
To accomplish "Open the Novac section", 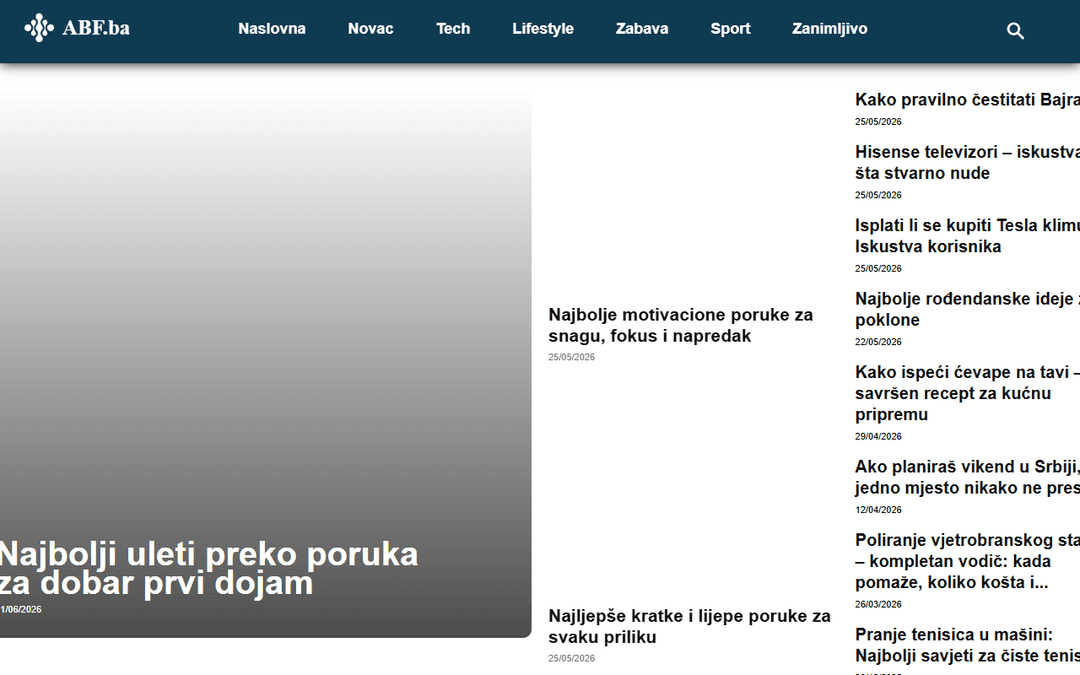I will pyautogui.click(x=371, y=29).
